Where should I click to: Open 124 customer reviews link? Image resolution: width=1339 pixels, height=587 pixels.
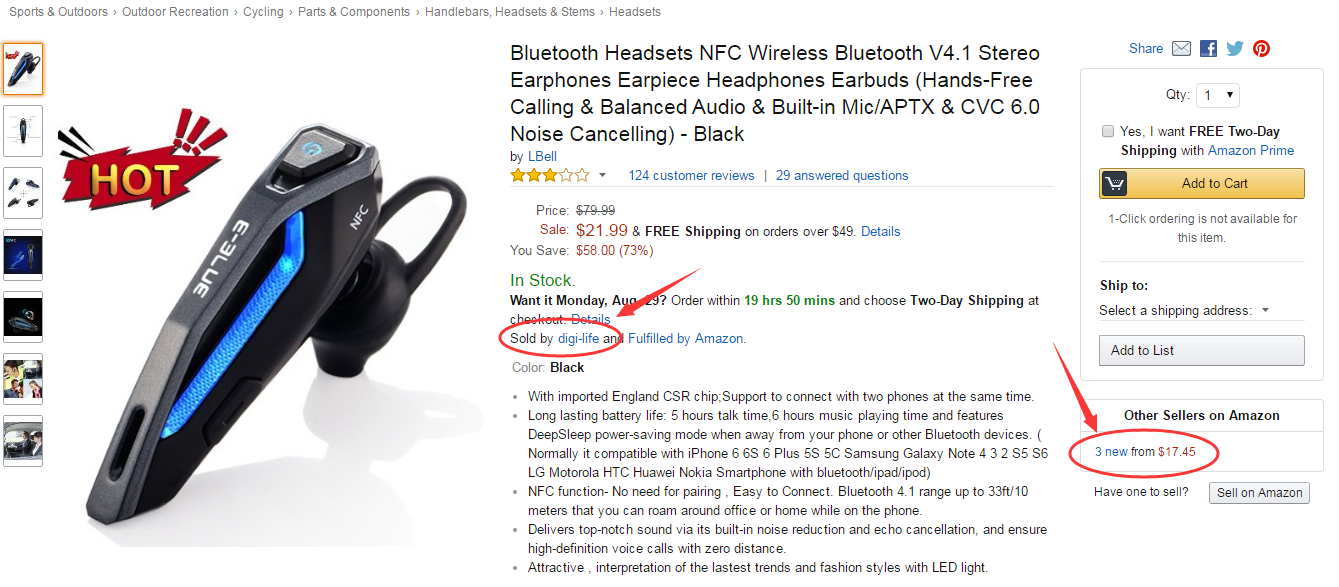click(691, 175)
